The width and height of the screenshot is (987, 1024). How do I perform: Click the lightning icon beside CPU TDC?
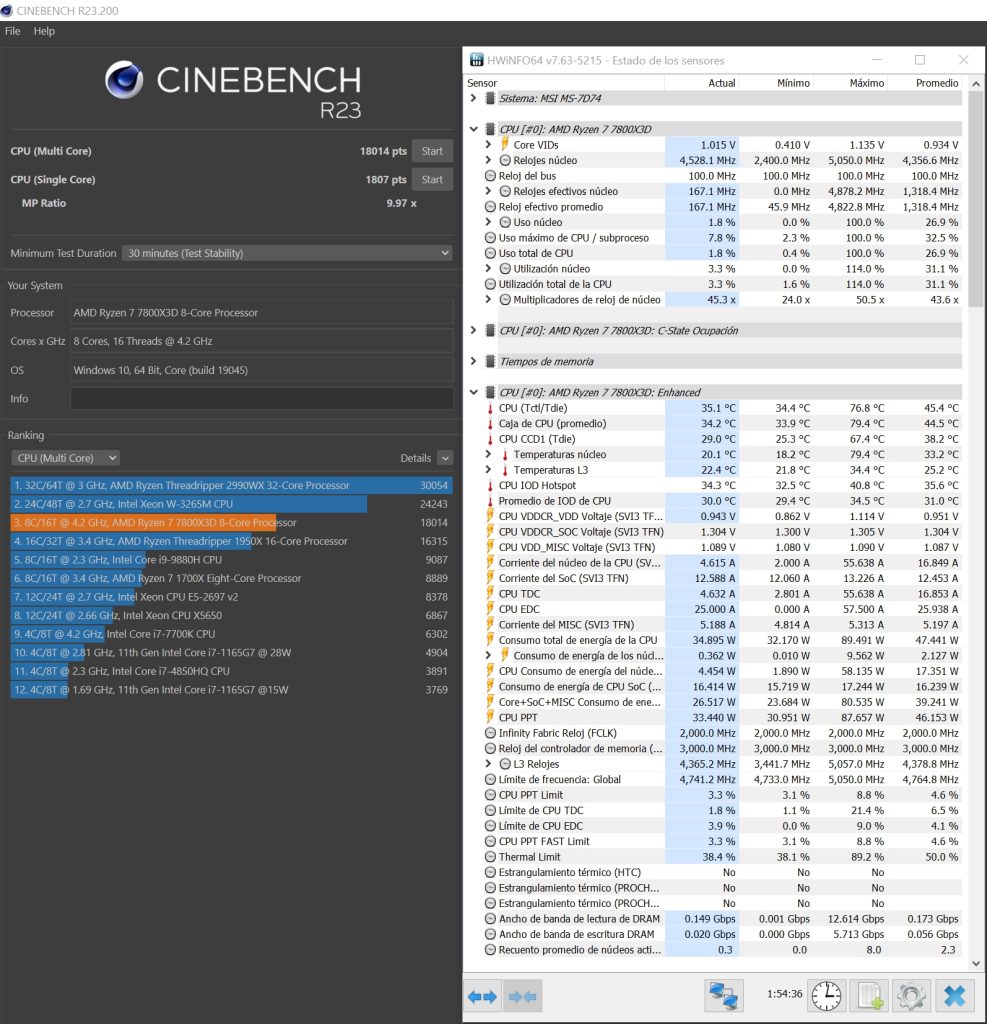coord(490,594)
